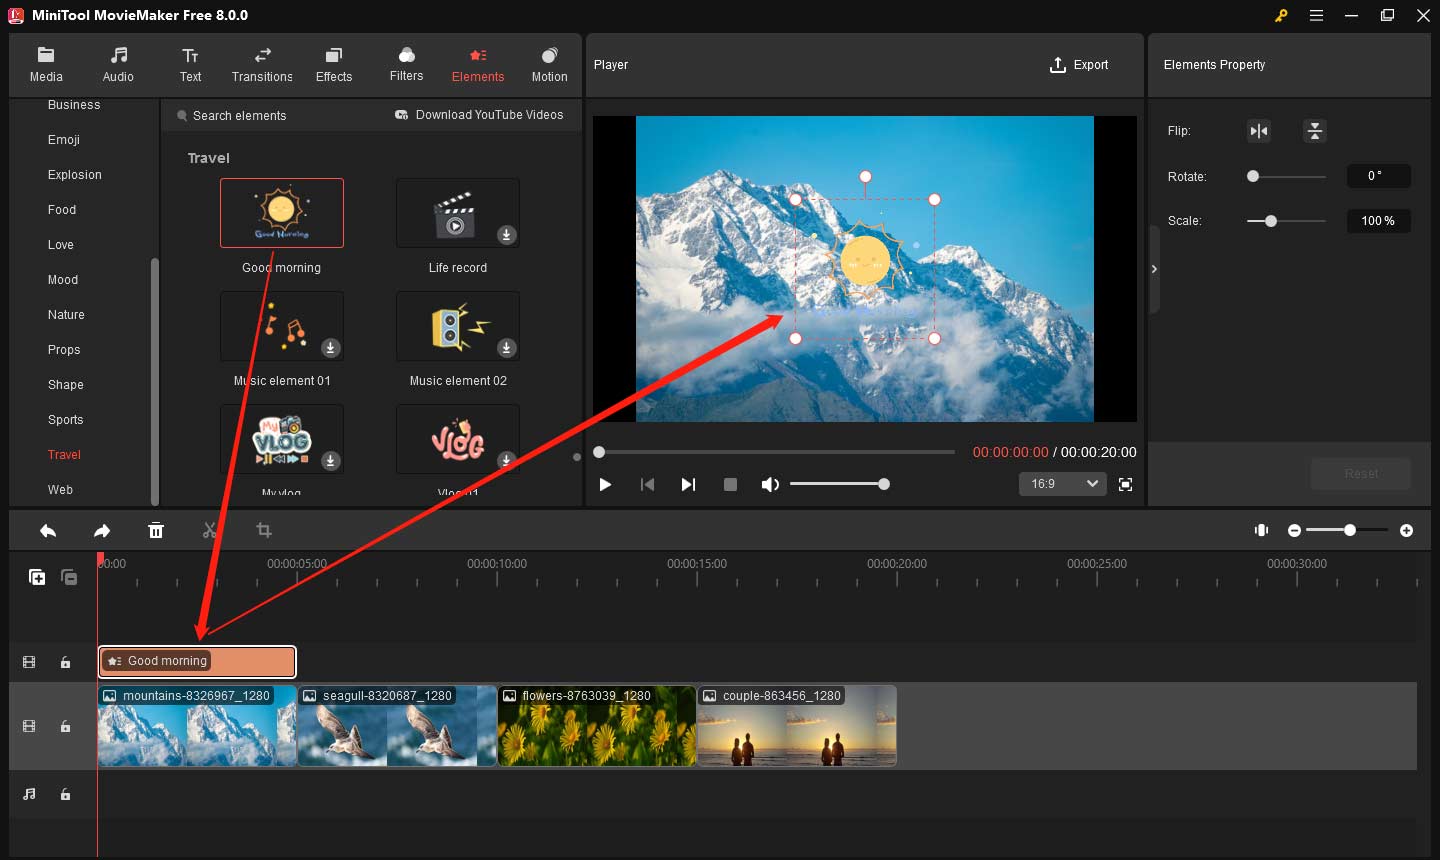
Task: Select the Crop tool in timeline toolbar
Action: 264,530
